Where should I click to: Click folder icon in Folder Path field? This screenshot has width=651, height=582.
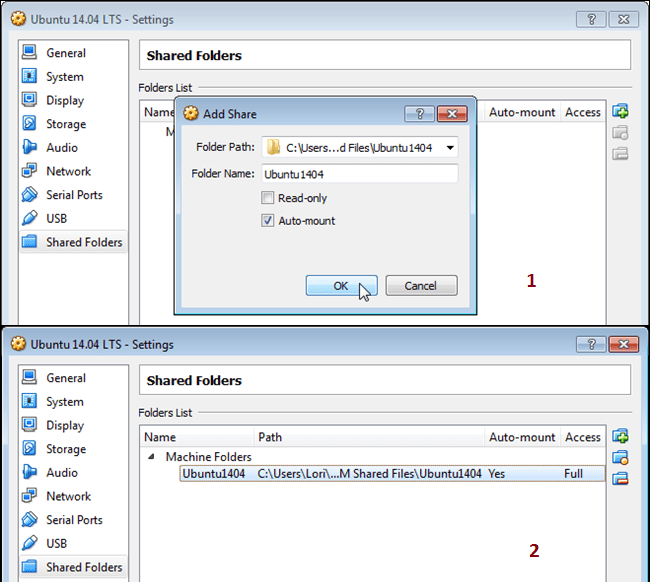[x=273, y=147]
